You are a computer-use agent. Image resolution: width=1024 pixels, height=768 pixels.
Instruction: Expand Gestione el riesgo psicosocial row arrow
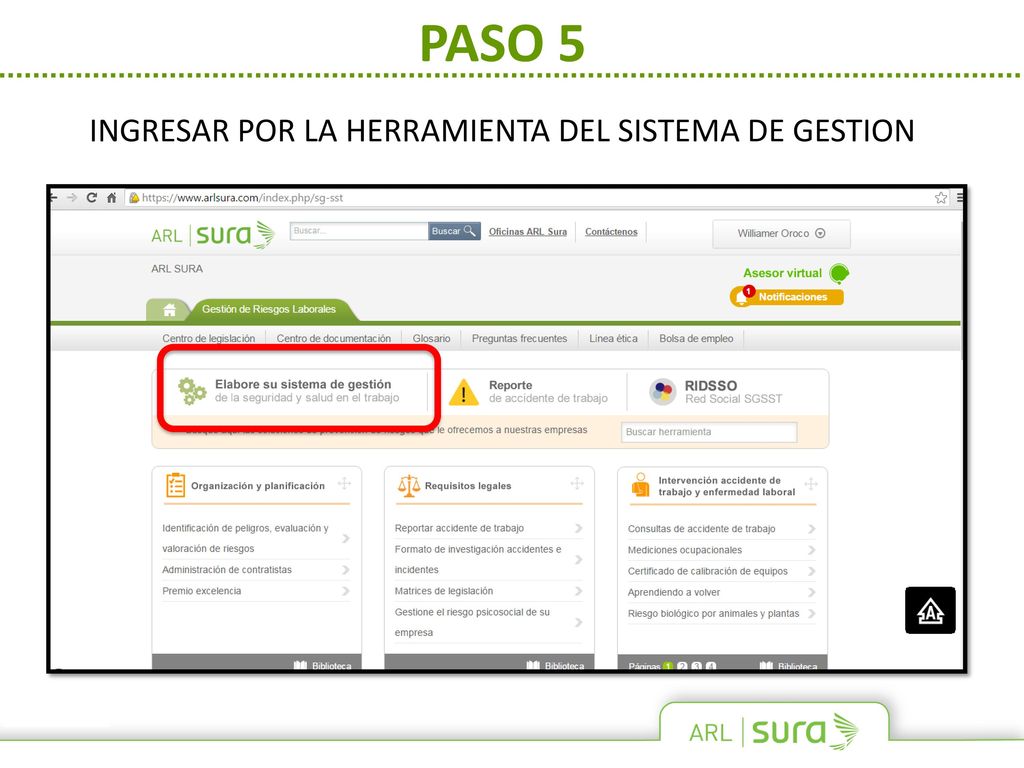click(x=579, y=622)
